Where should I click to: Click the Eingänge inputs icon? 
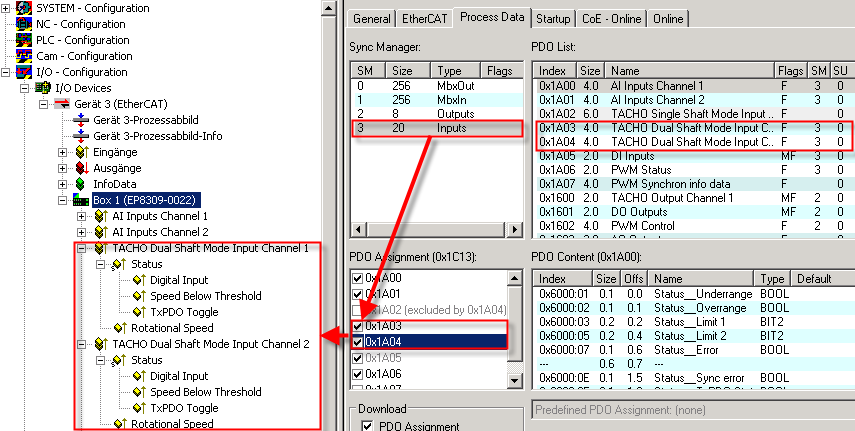[x=82, y=152]
